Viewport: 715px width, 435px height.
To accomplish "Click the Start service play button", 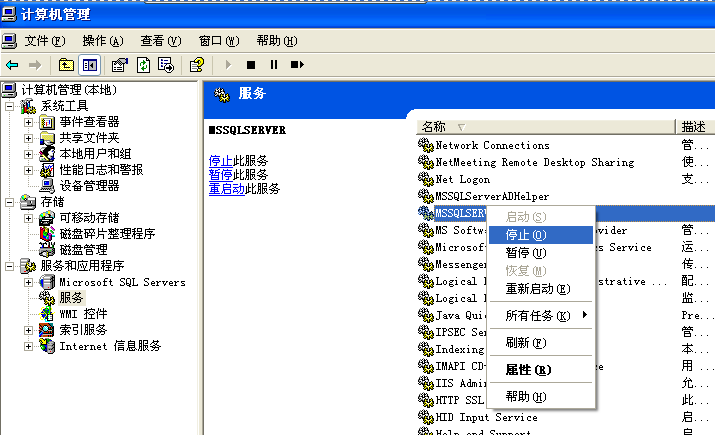I will point(228,65).
